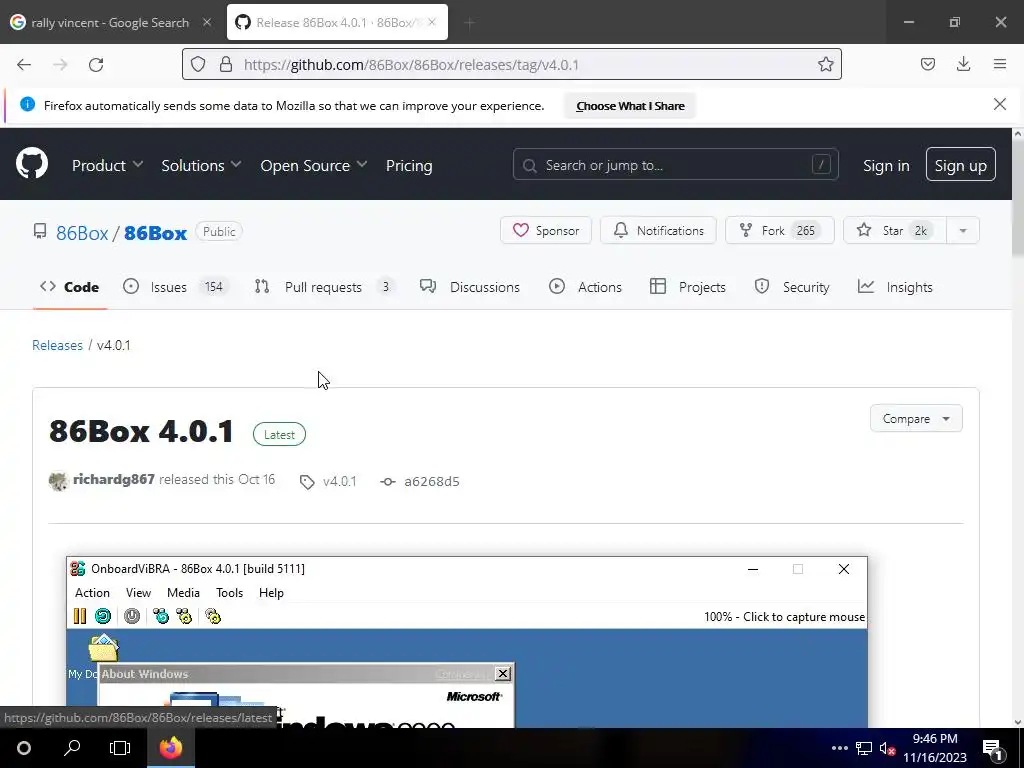Open the Pull requests tab
1024x768 pixels.
pyautogui.click(x=325, y=287)
